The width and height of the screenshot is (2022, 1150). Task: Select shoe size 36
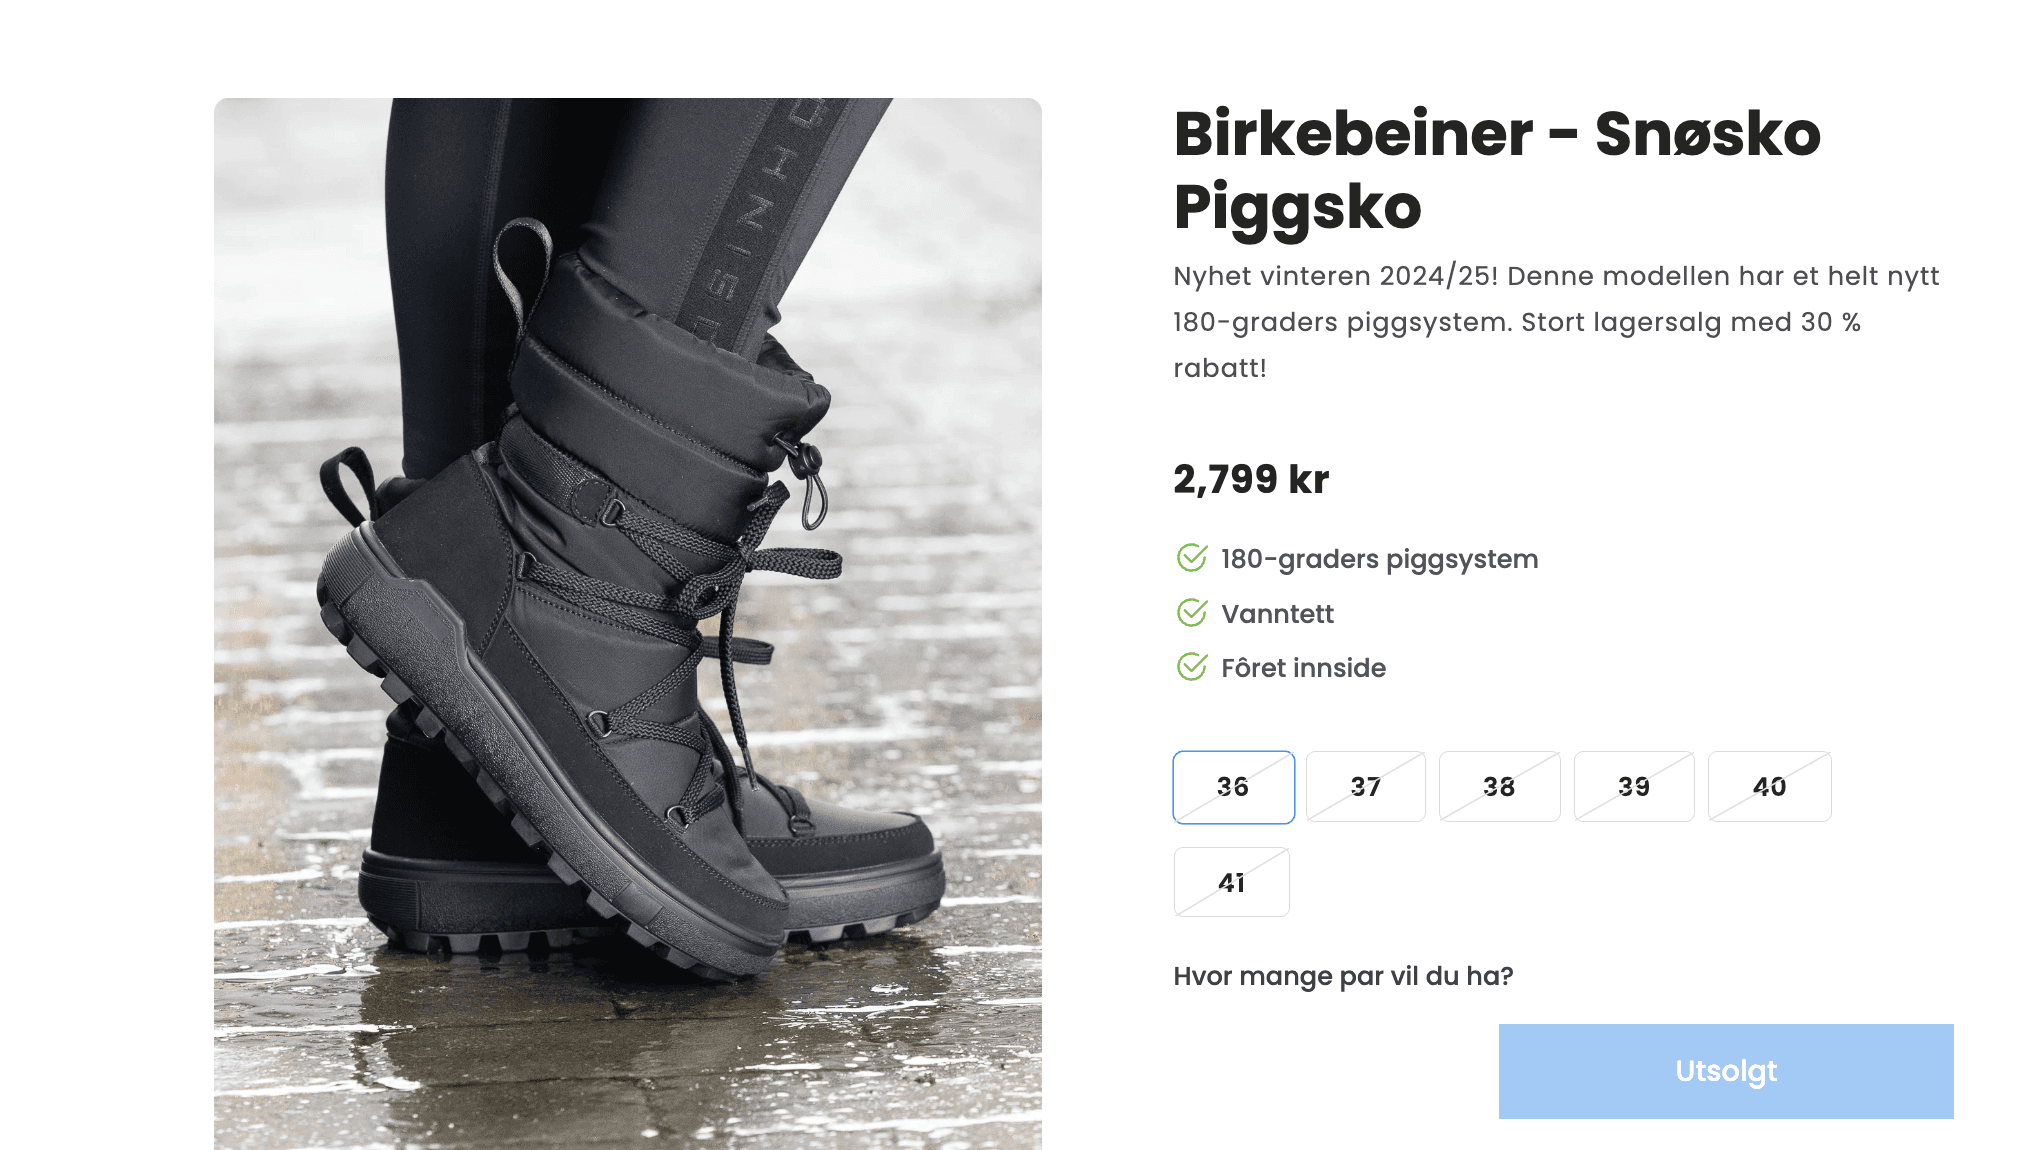[x=1233, y=787]
